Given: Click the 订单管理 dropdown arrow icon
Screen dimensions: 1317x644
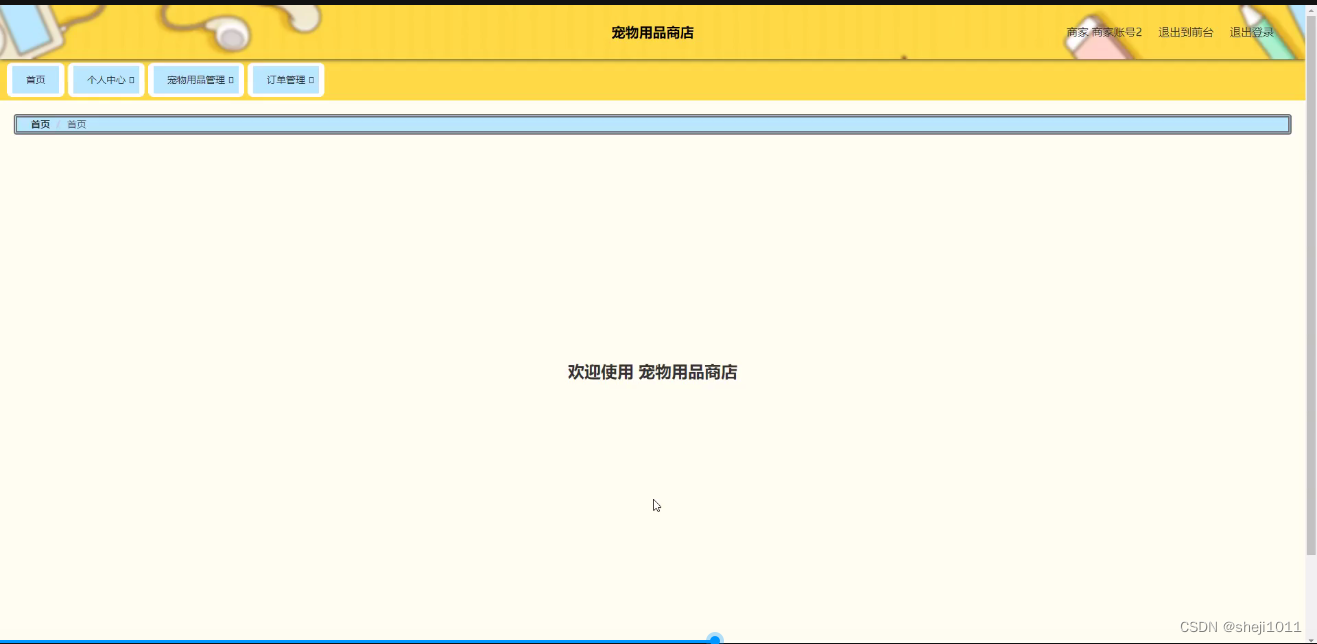Looking at the screenshot, I should pos(313,79).
